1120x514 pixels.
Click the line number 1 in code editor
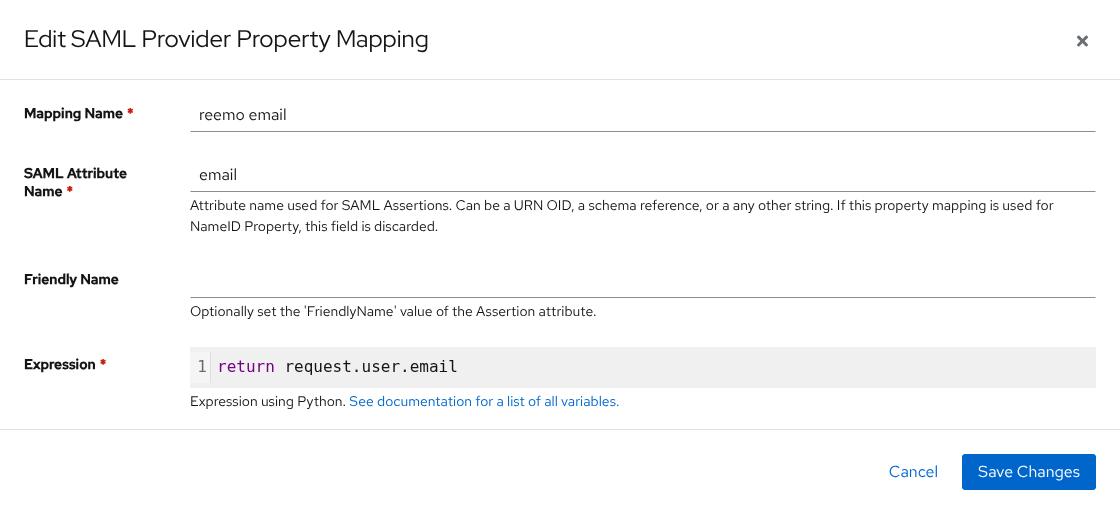[x=202, y=367]
